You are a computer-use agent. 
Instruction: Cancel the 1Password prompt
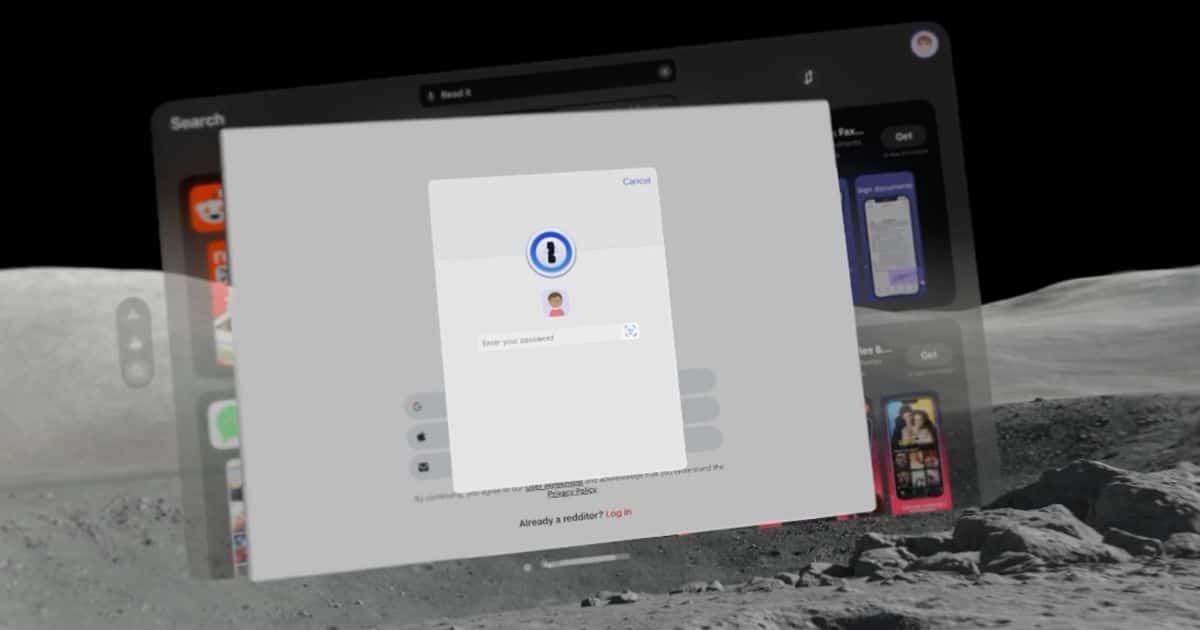tap(636, 181)
